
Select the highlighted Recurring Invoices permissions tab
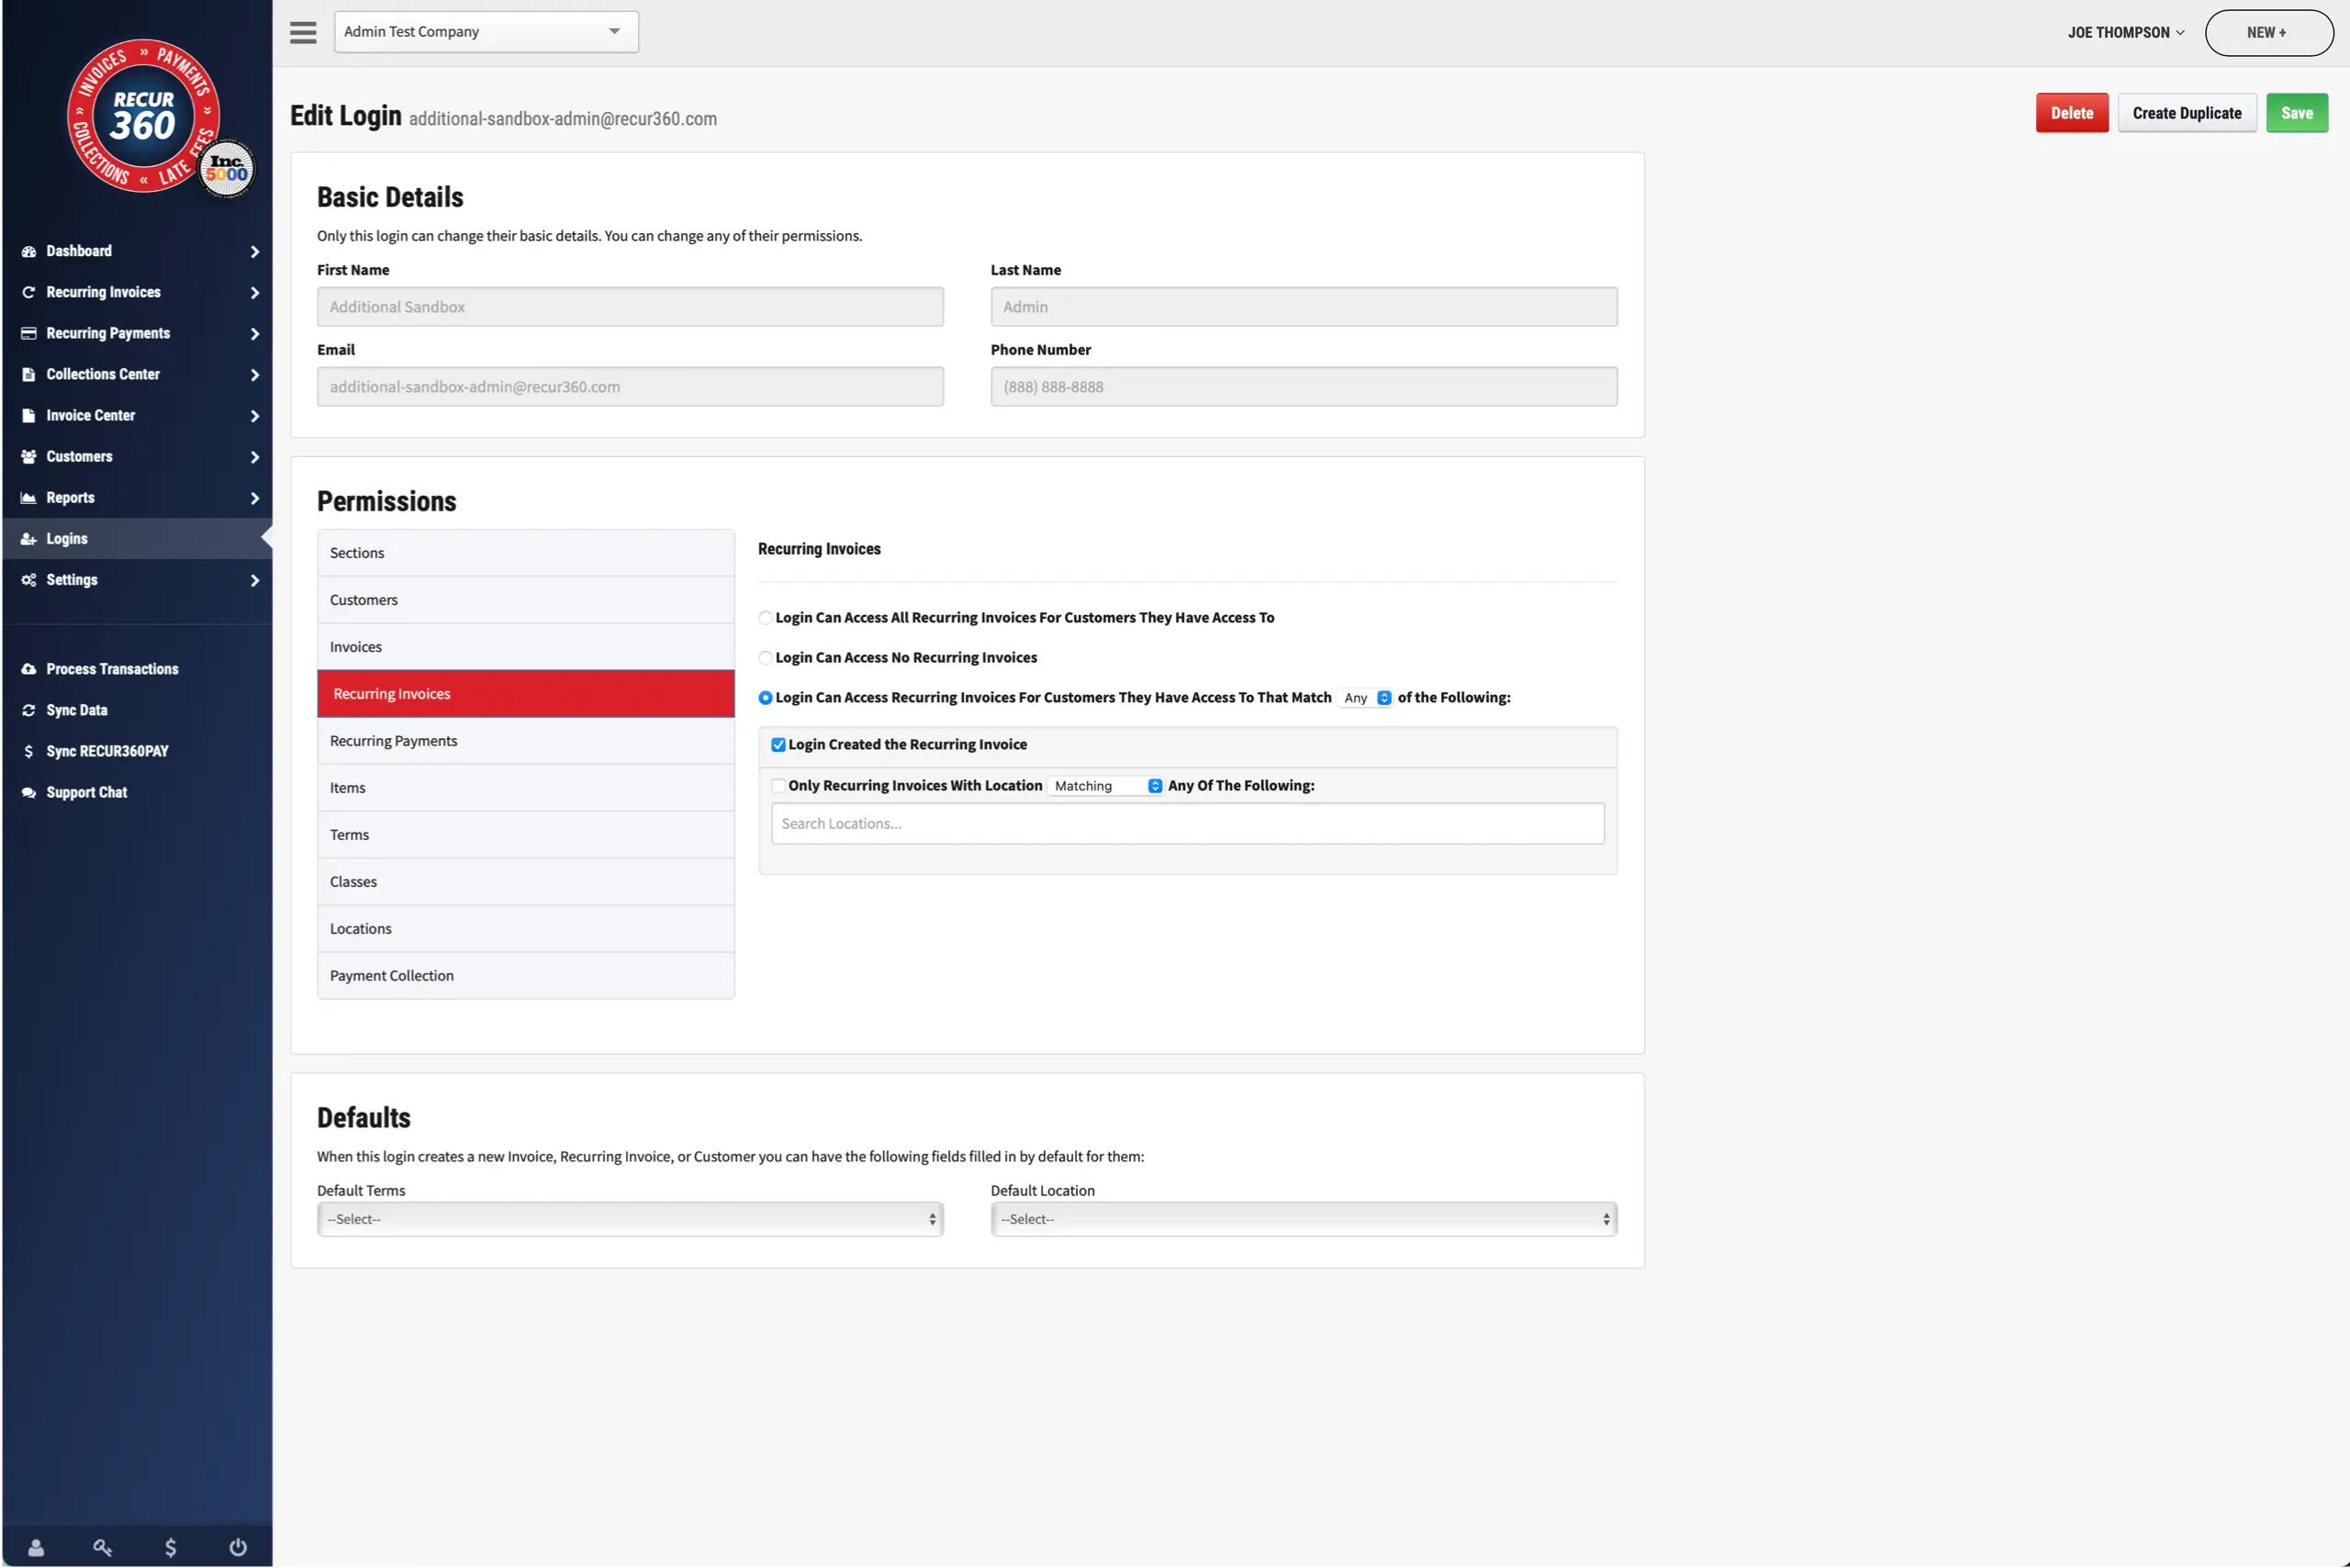(526, 694)
